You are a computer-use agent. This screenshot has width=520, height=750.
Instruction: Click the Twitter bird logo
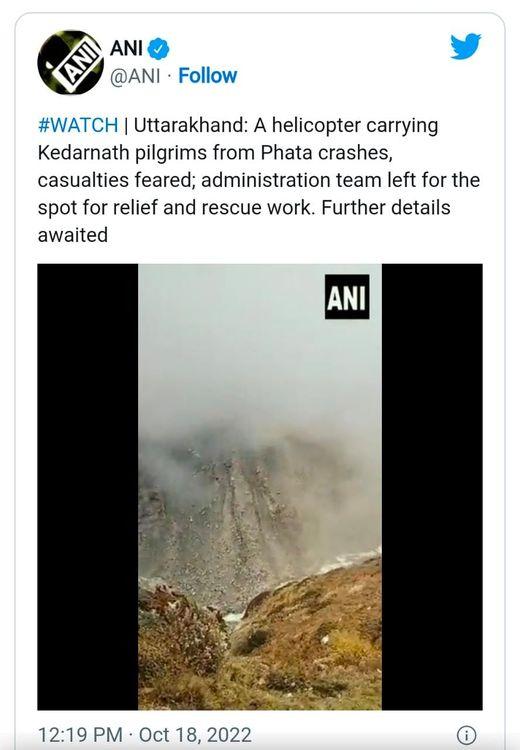pyautogui.click(x=465, y=46)
